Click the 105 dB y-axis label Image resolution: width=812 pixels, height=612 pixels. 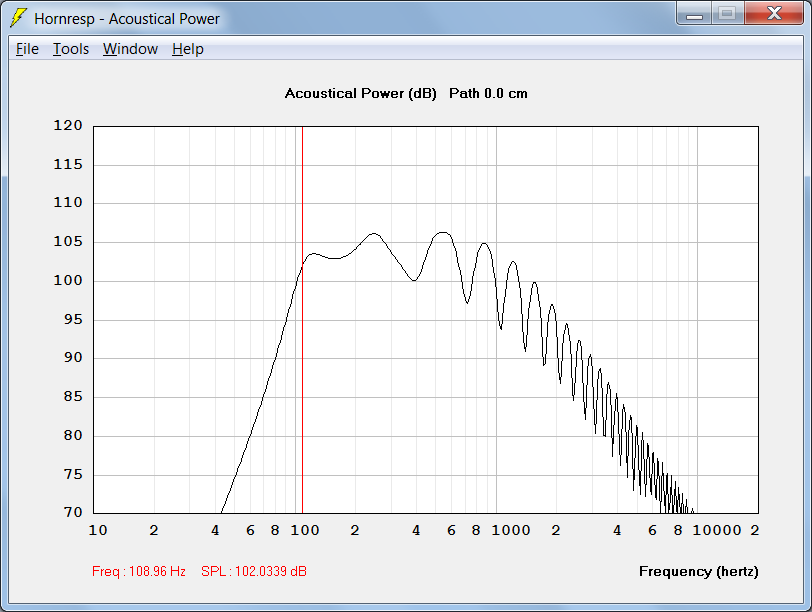point(68,242)
